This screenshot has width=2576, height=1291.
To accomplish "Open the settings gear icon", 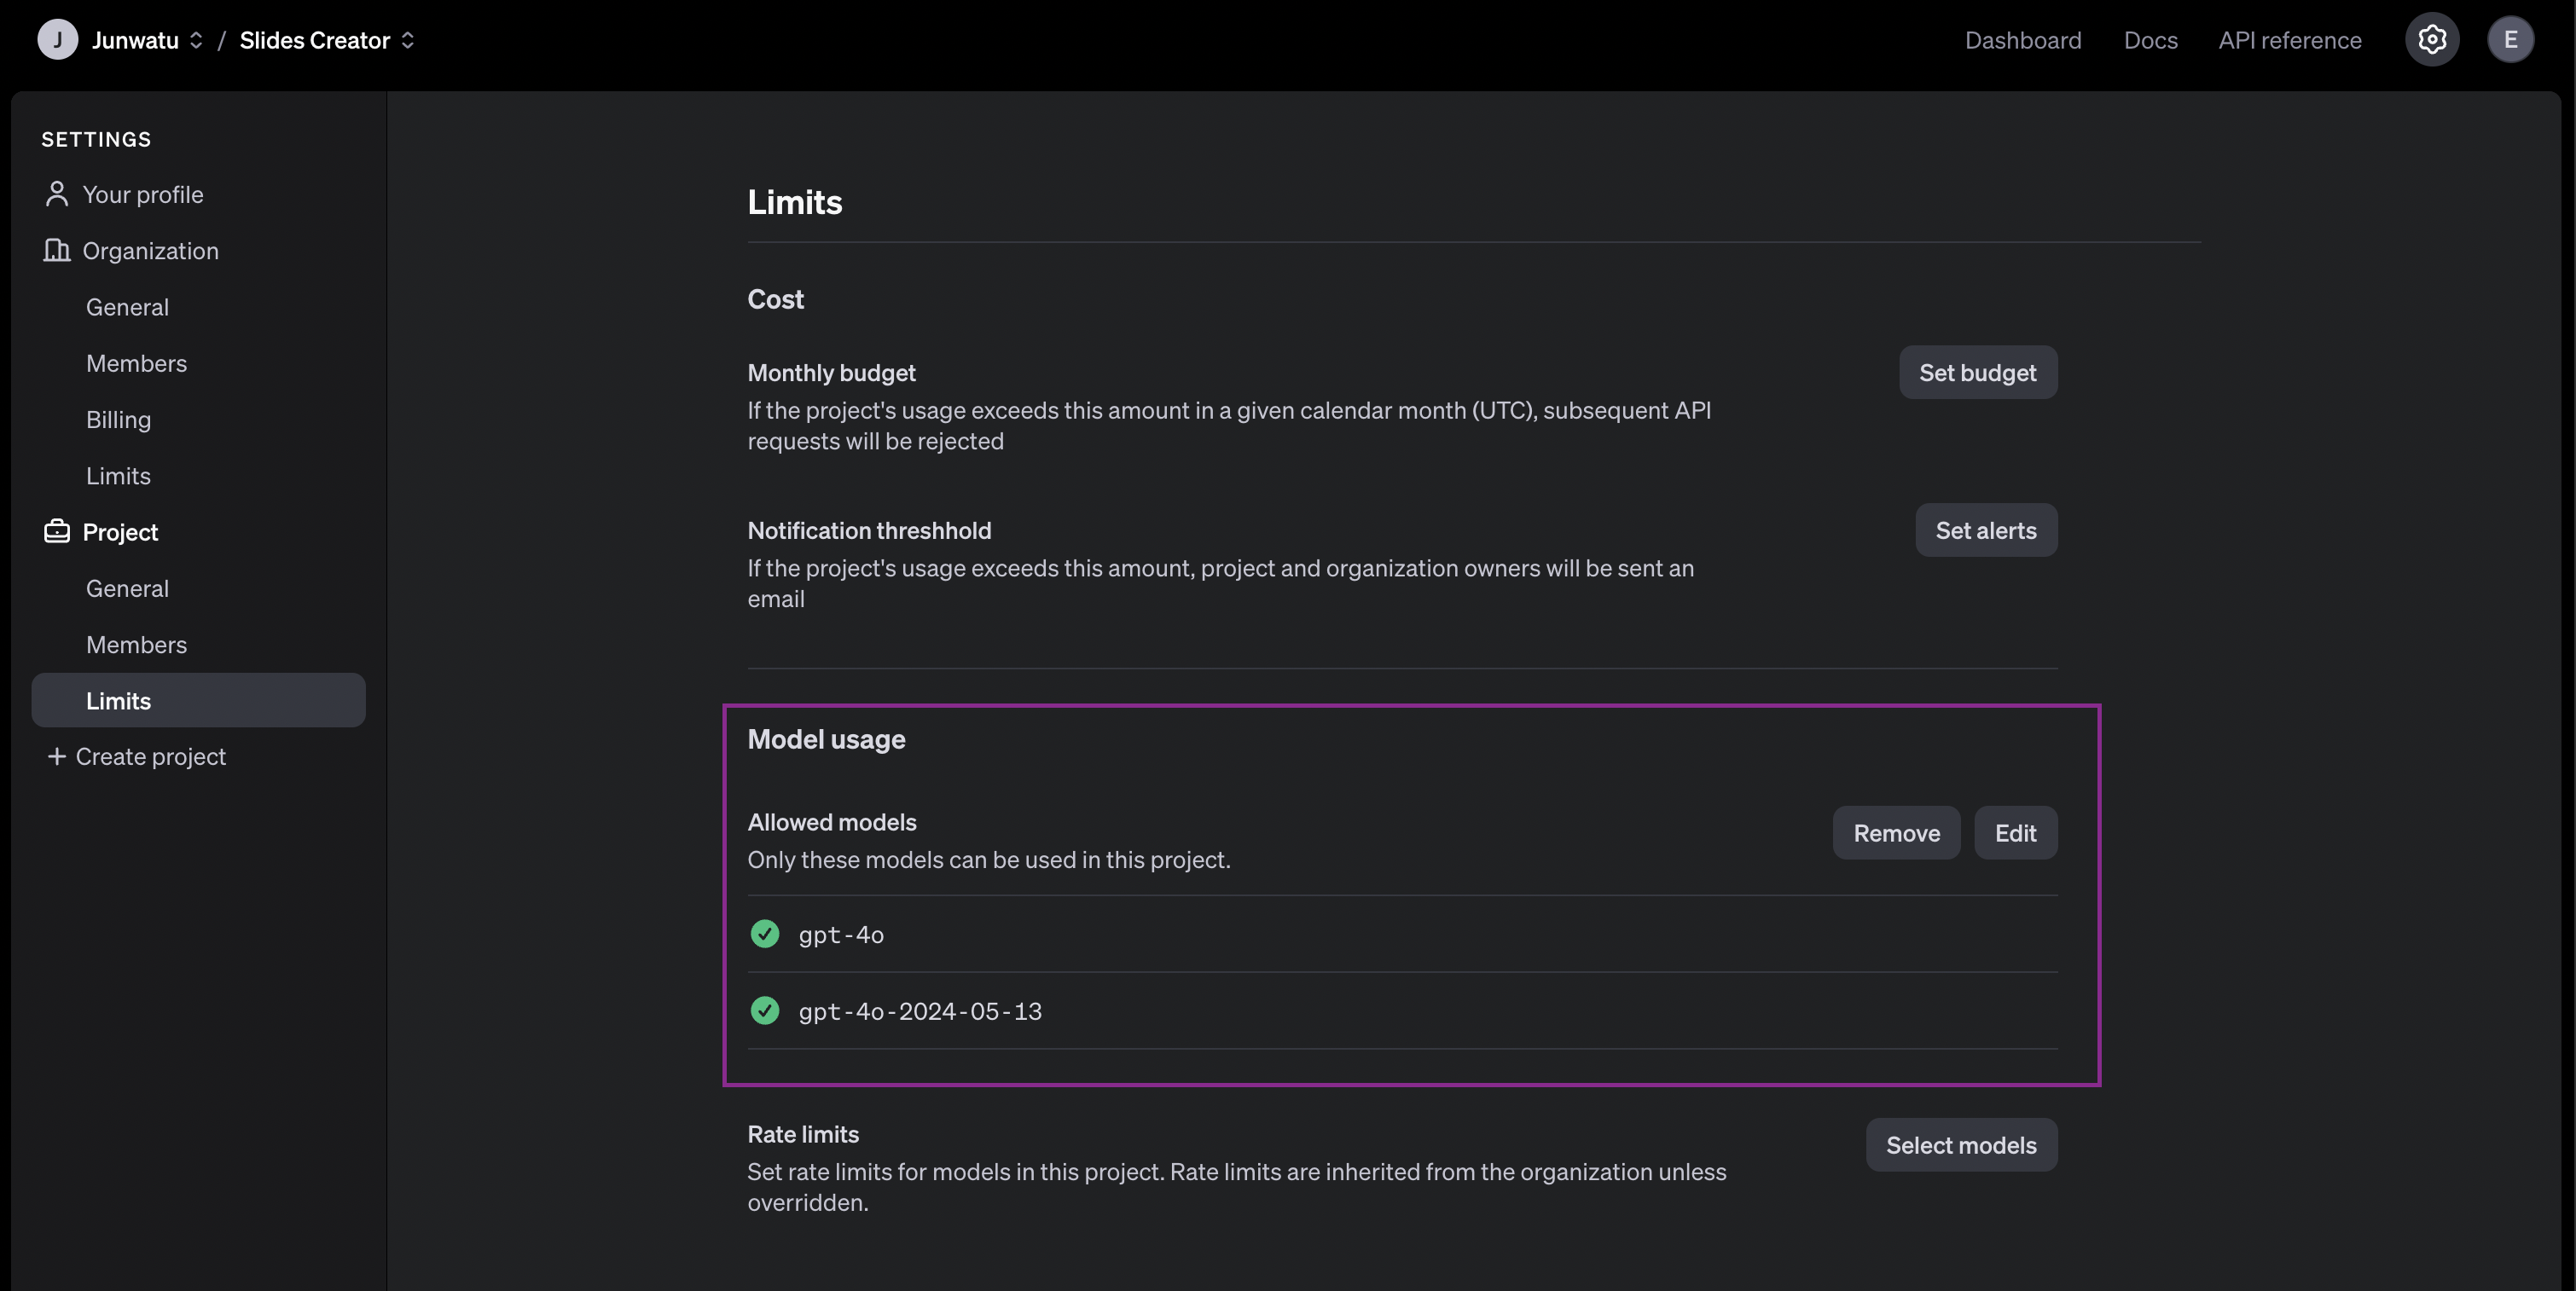I will coord(2431,40).
